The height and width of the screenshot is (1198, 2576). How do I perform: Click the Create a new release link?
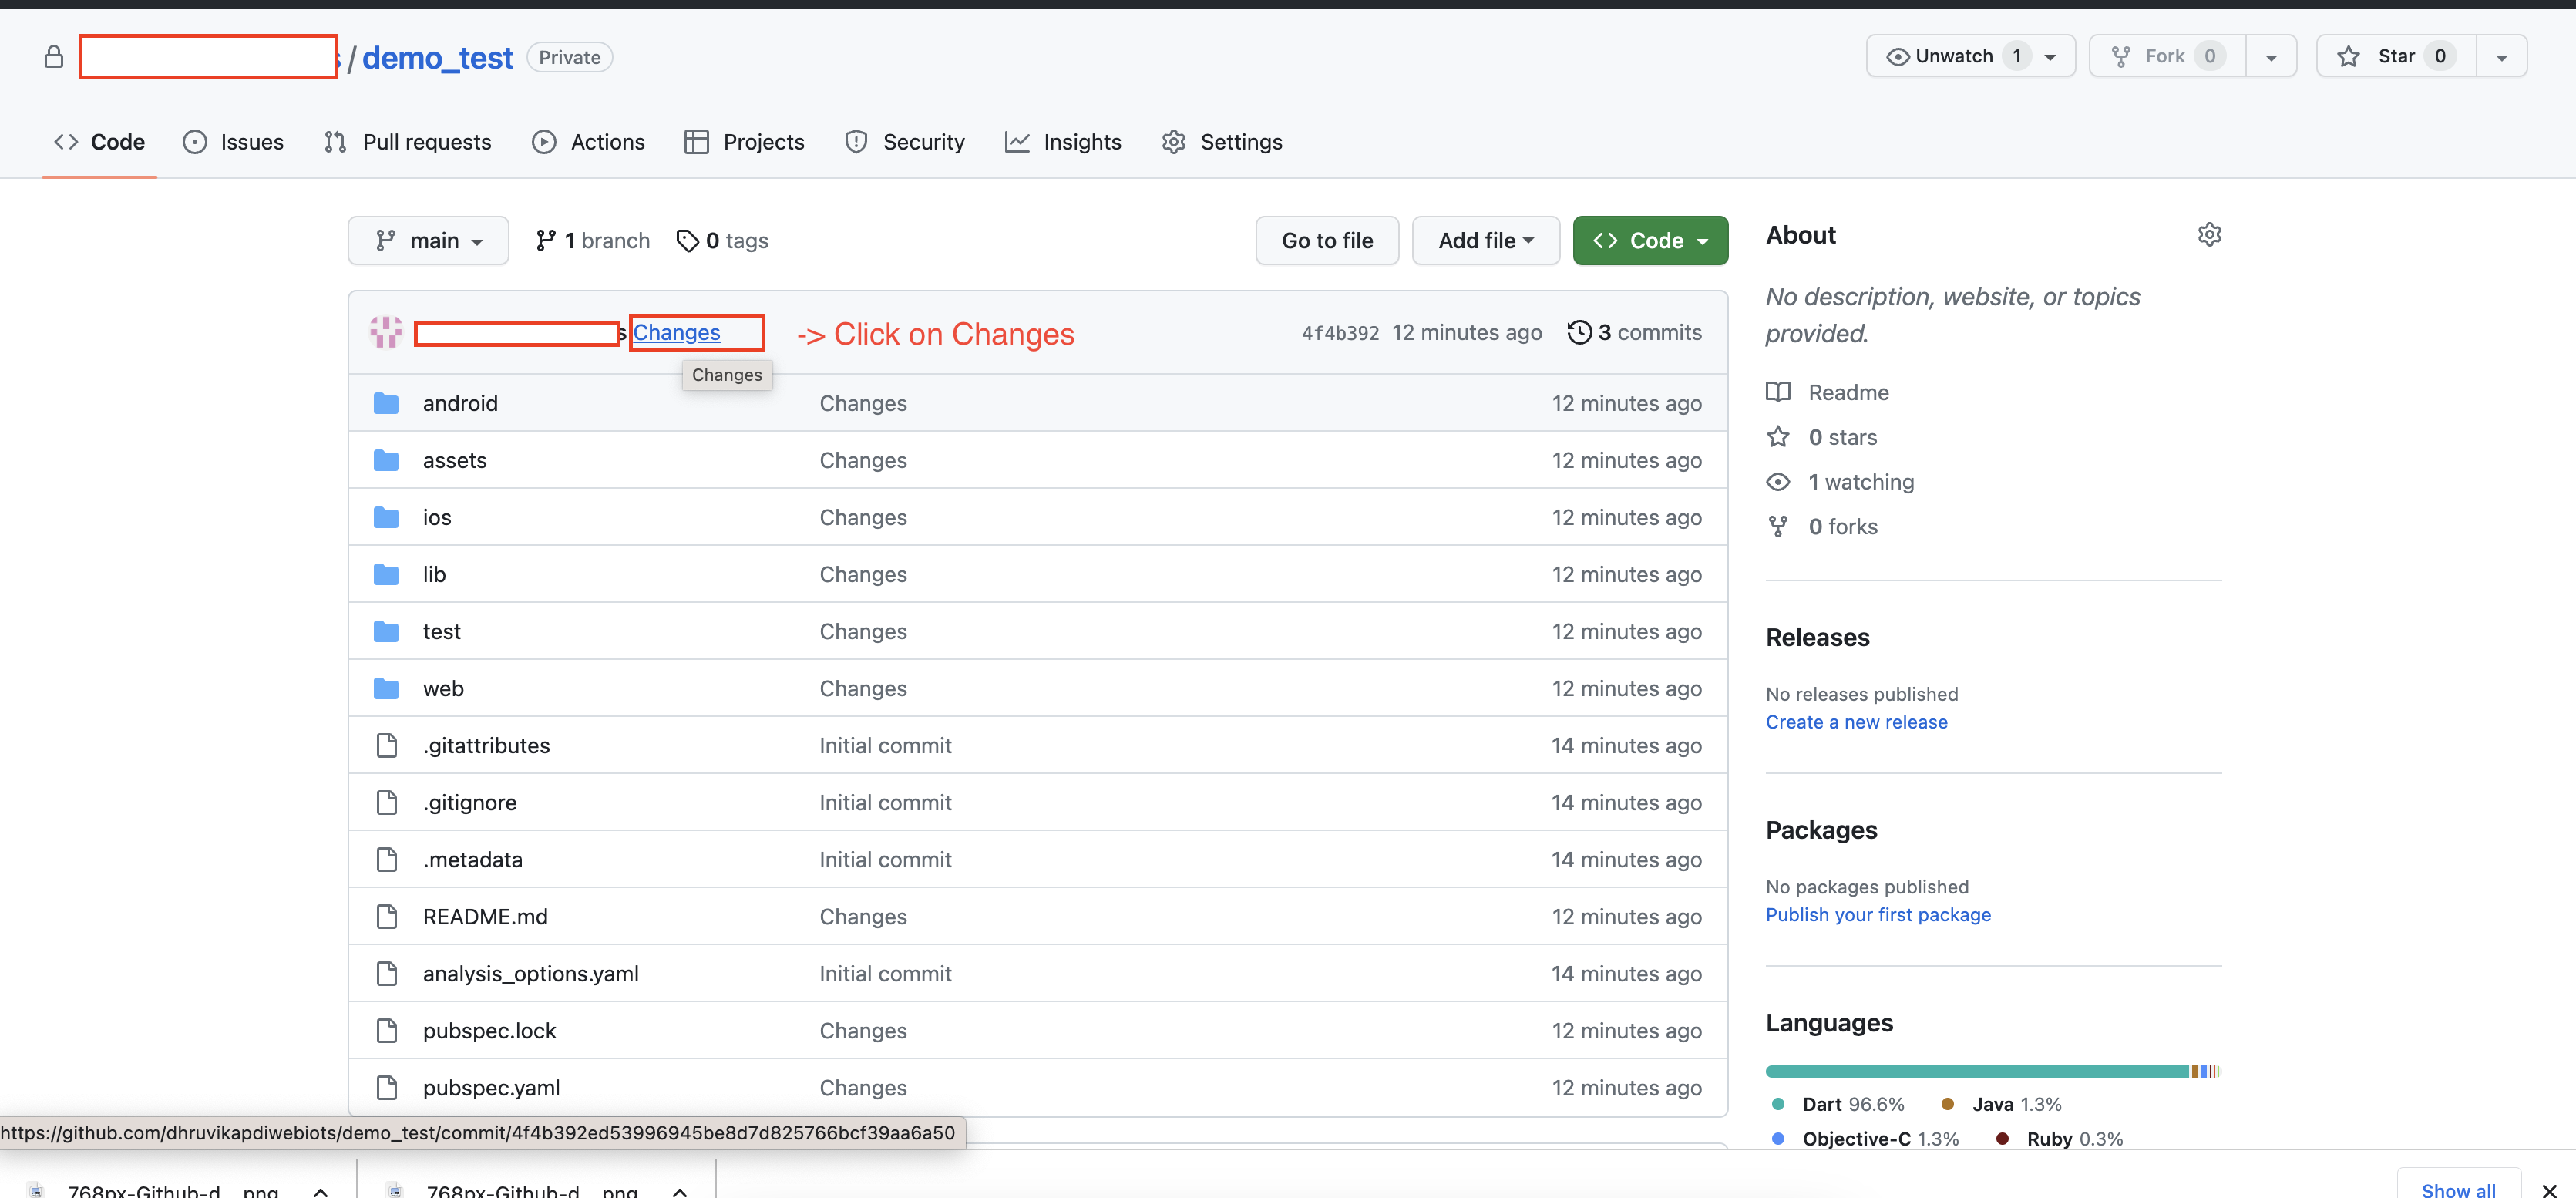click(1856, 721)
